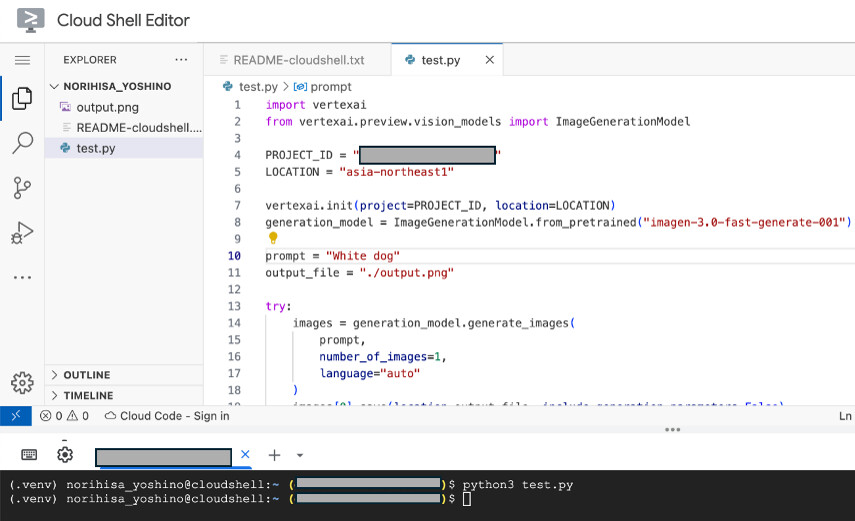Switch to README-cloudshell.txt tab

pos(297,60)
